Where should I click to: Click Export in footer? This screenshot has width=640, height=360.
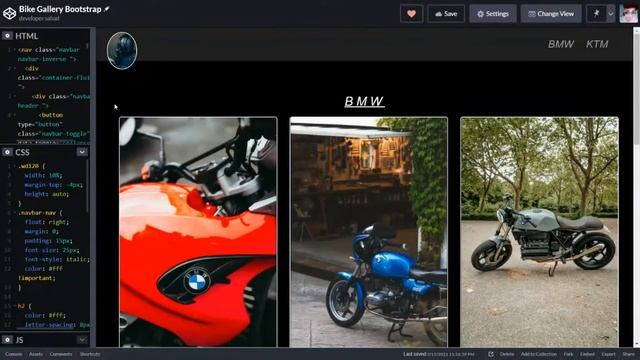pos(608,354)
